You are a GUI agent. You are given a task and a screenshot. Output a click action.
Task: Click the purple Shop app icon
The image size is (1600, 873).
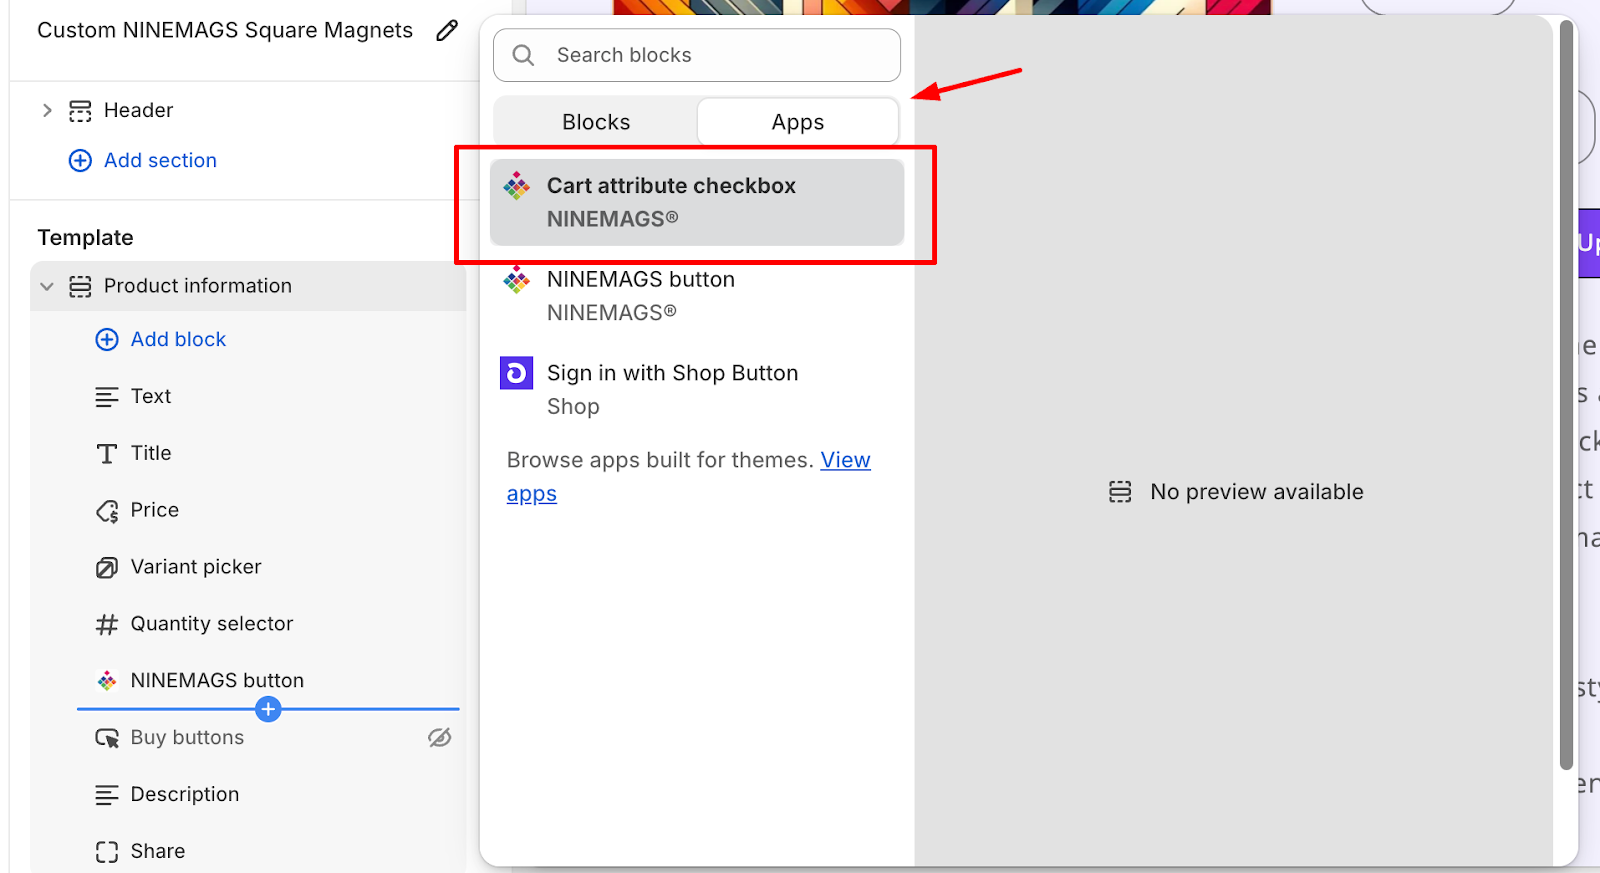pos(517,374)
